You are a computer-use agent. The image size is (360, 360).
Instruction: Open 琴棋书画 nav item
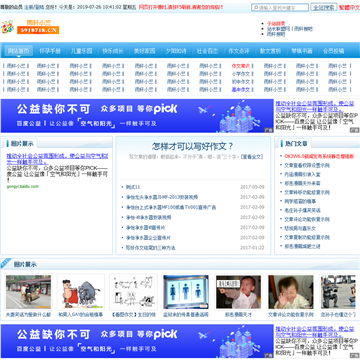(302, 51)
